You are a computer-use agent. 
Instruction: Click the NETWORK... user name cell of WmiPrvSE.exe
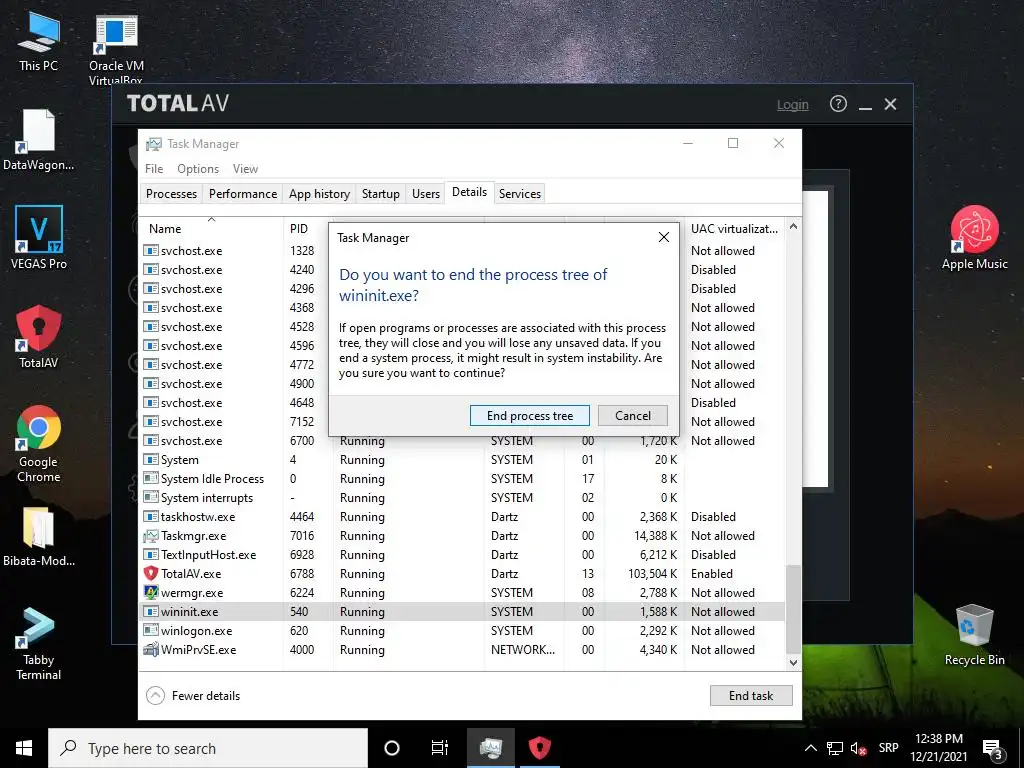[x=522, y=649]
